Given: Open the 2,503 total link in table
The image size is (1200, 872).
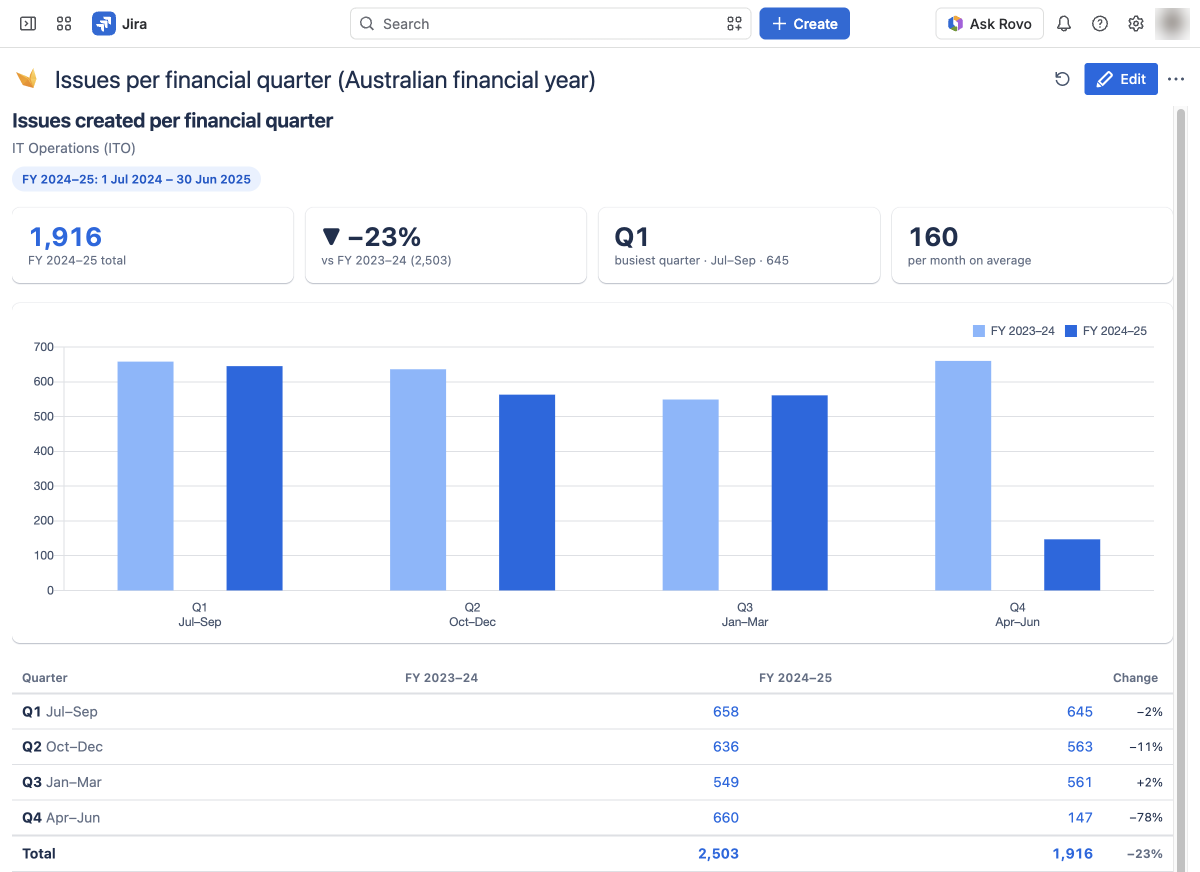Looking at the screenshot, I should (718, 854).
